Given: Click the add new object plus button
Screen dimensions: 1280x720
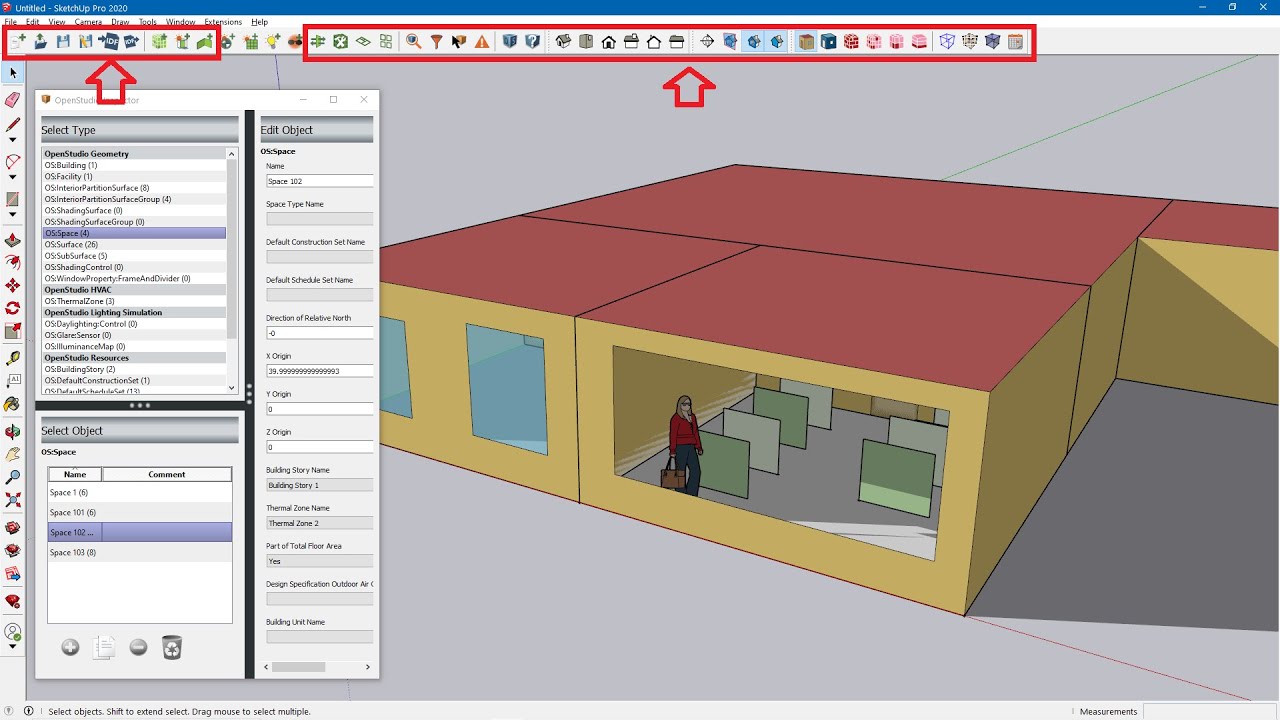Looking at the screenshot, I should (70, 647).
